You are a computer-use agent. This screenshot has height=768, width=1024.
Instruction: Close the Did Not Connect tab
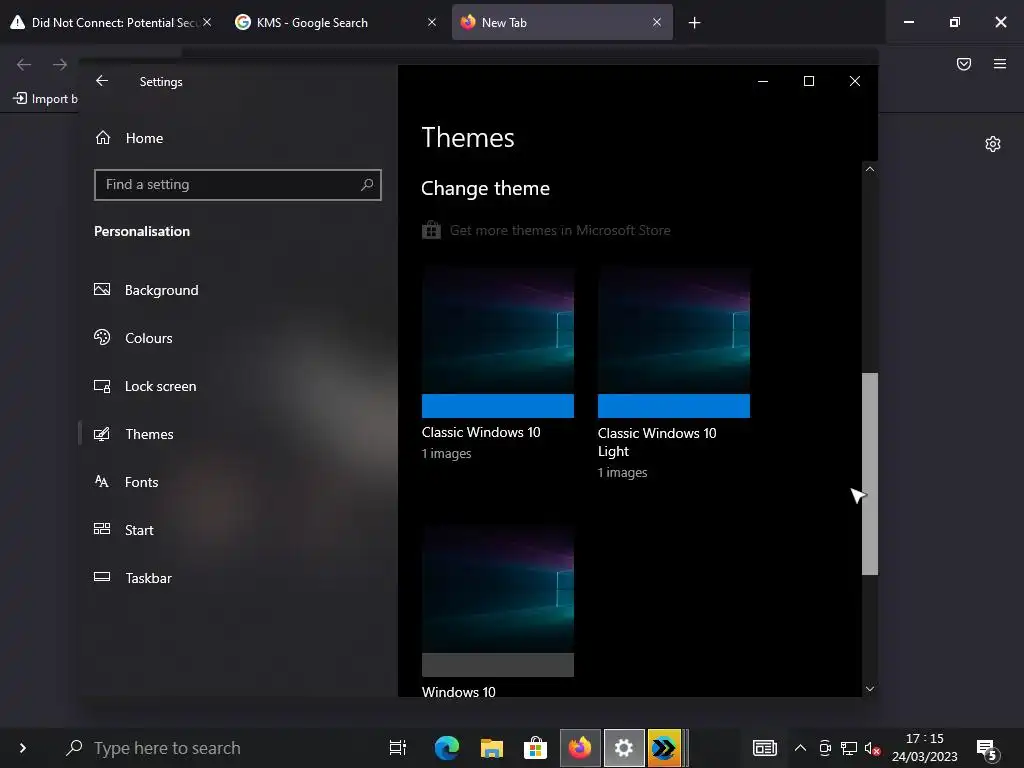pyautogui.click(x=207, y=23)
